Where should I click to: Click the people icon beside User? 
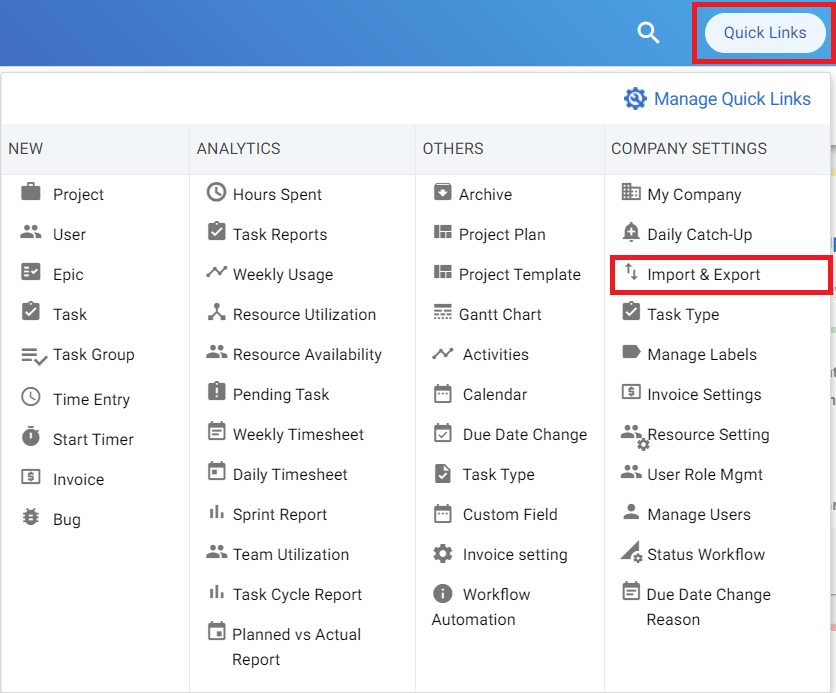30,232
